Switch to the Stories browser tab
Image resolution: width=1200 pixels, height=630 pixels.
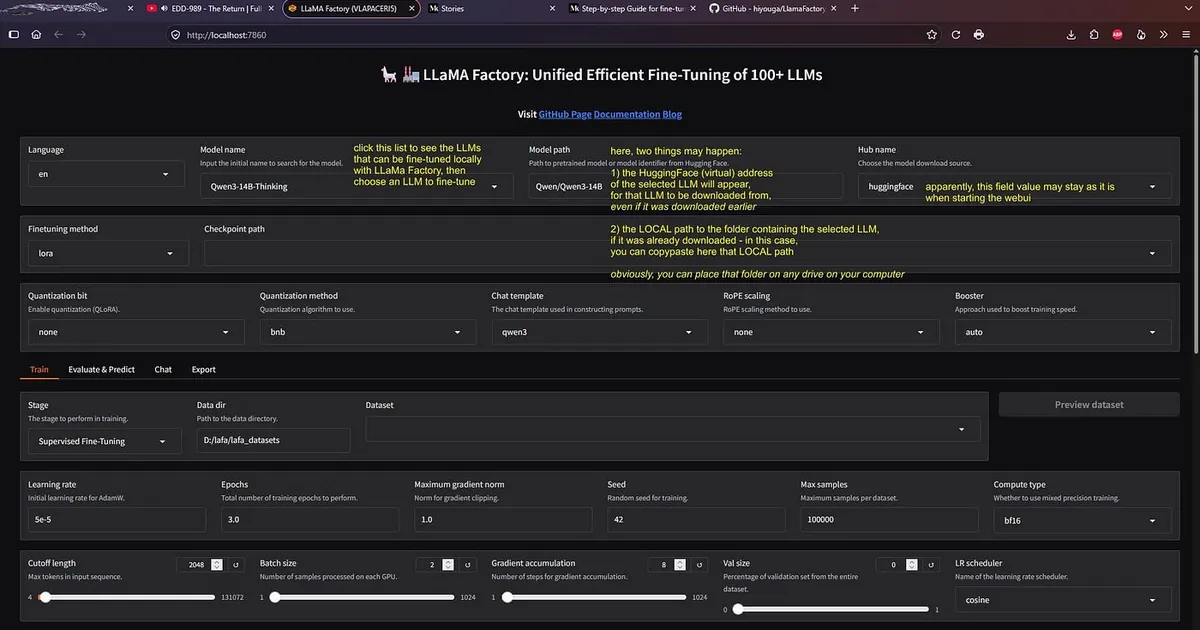pyautogui.click(x=490, y=8)
